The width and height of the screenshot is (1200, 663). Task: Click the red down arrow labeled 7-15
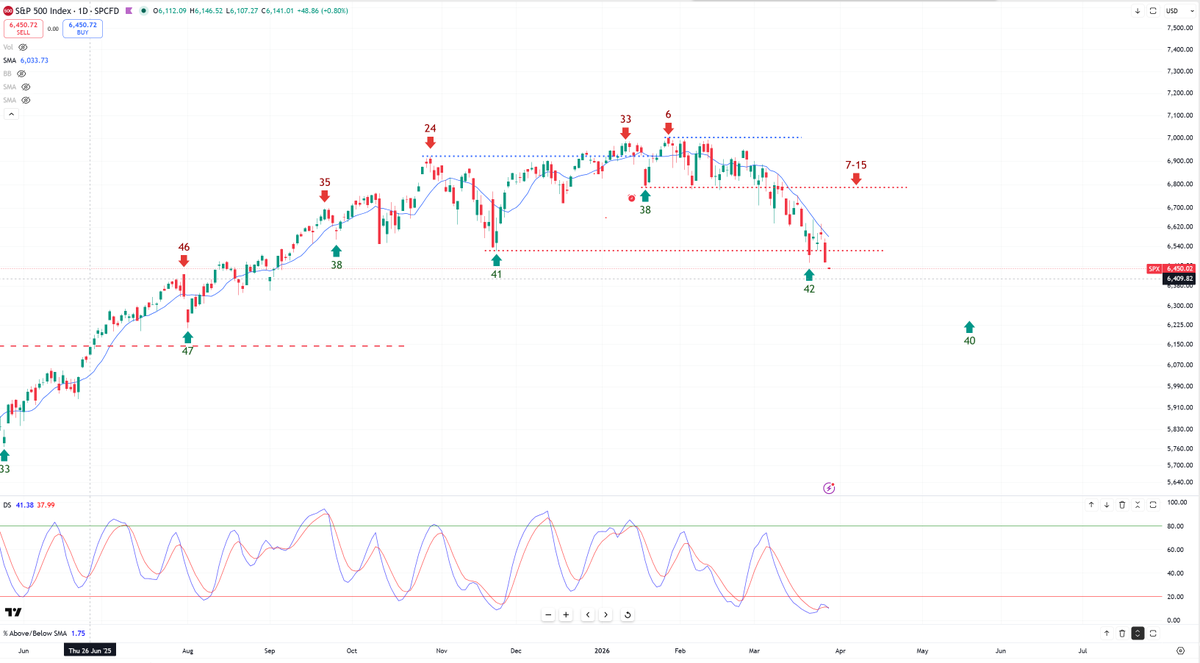856,179
